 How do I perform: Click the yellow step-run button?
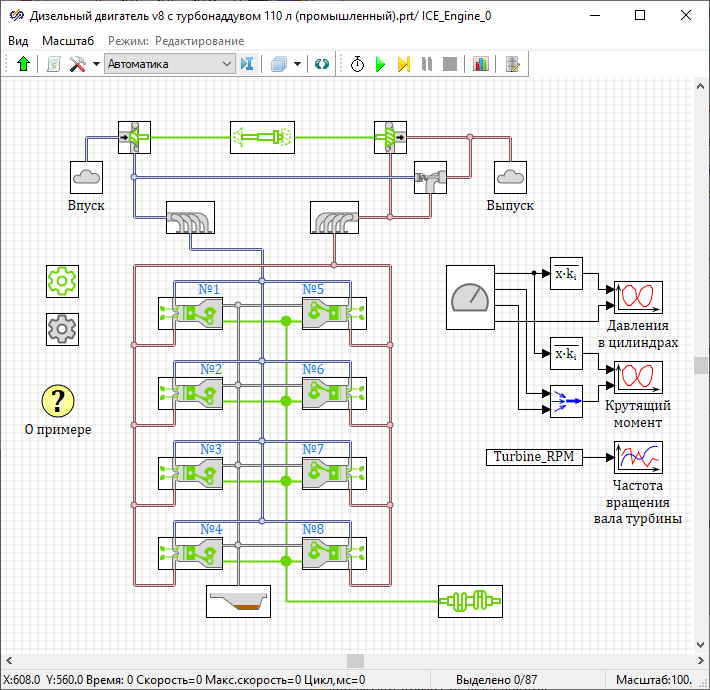(x=403, y=64)
